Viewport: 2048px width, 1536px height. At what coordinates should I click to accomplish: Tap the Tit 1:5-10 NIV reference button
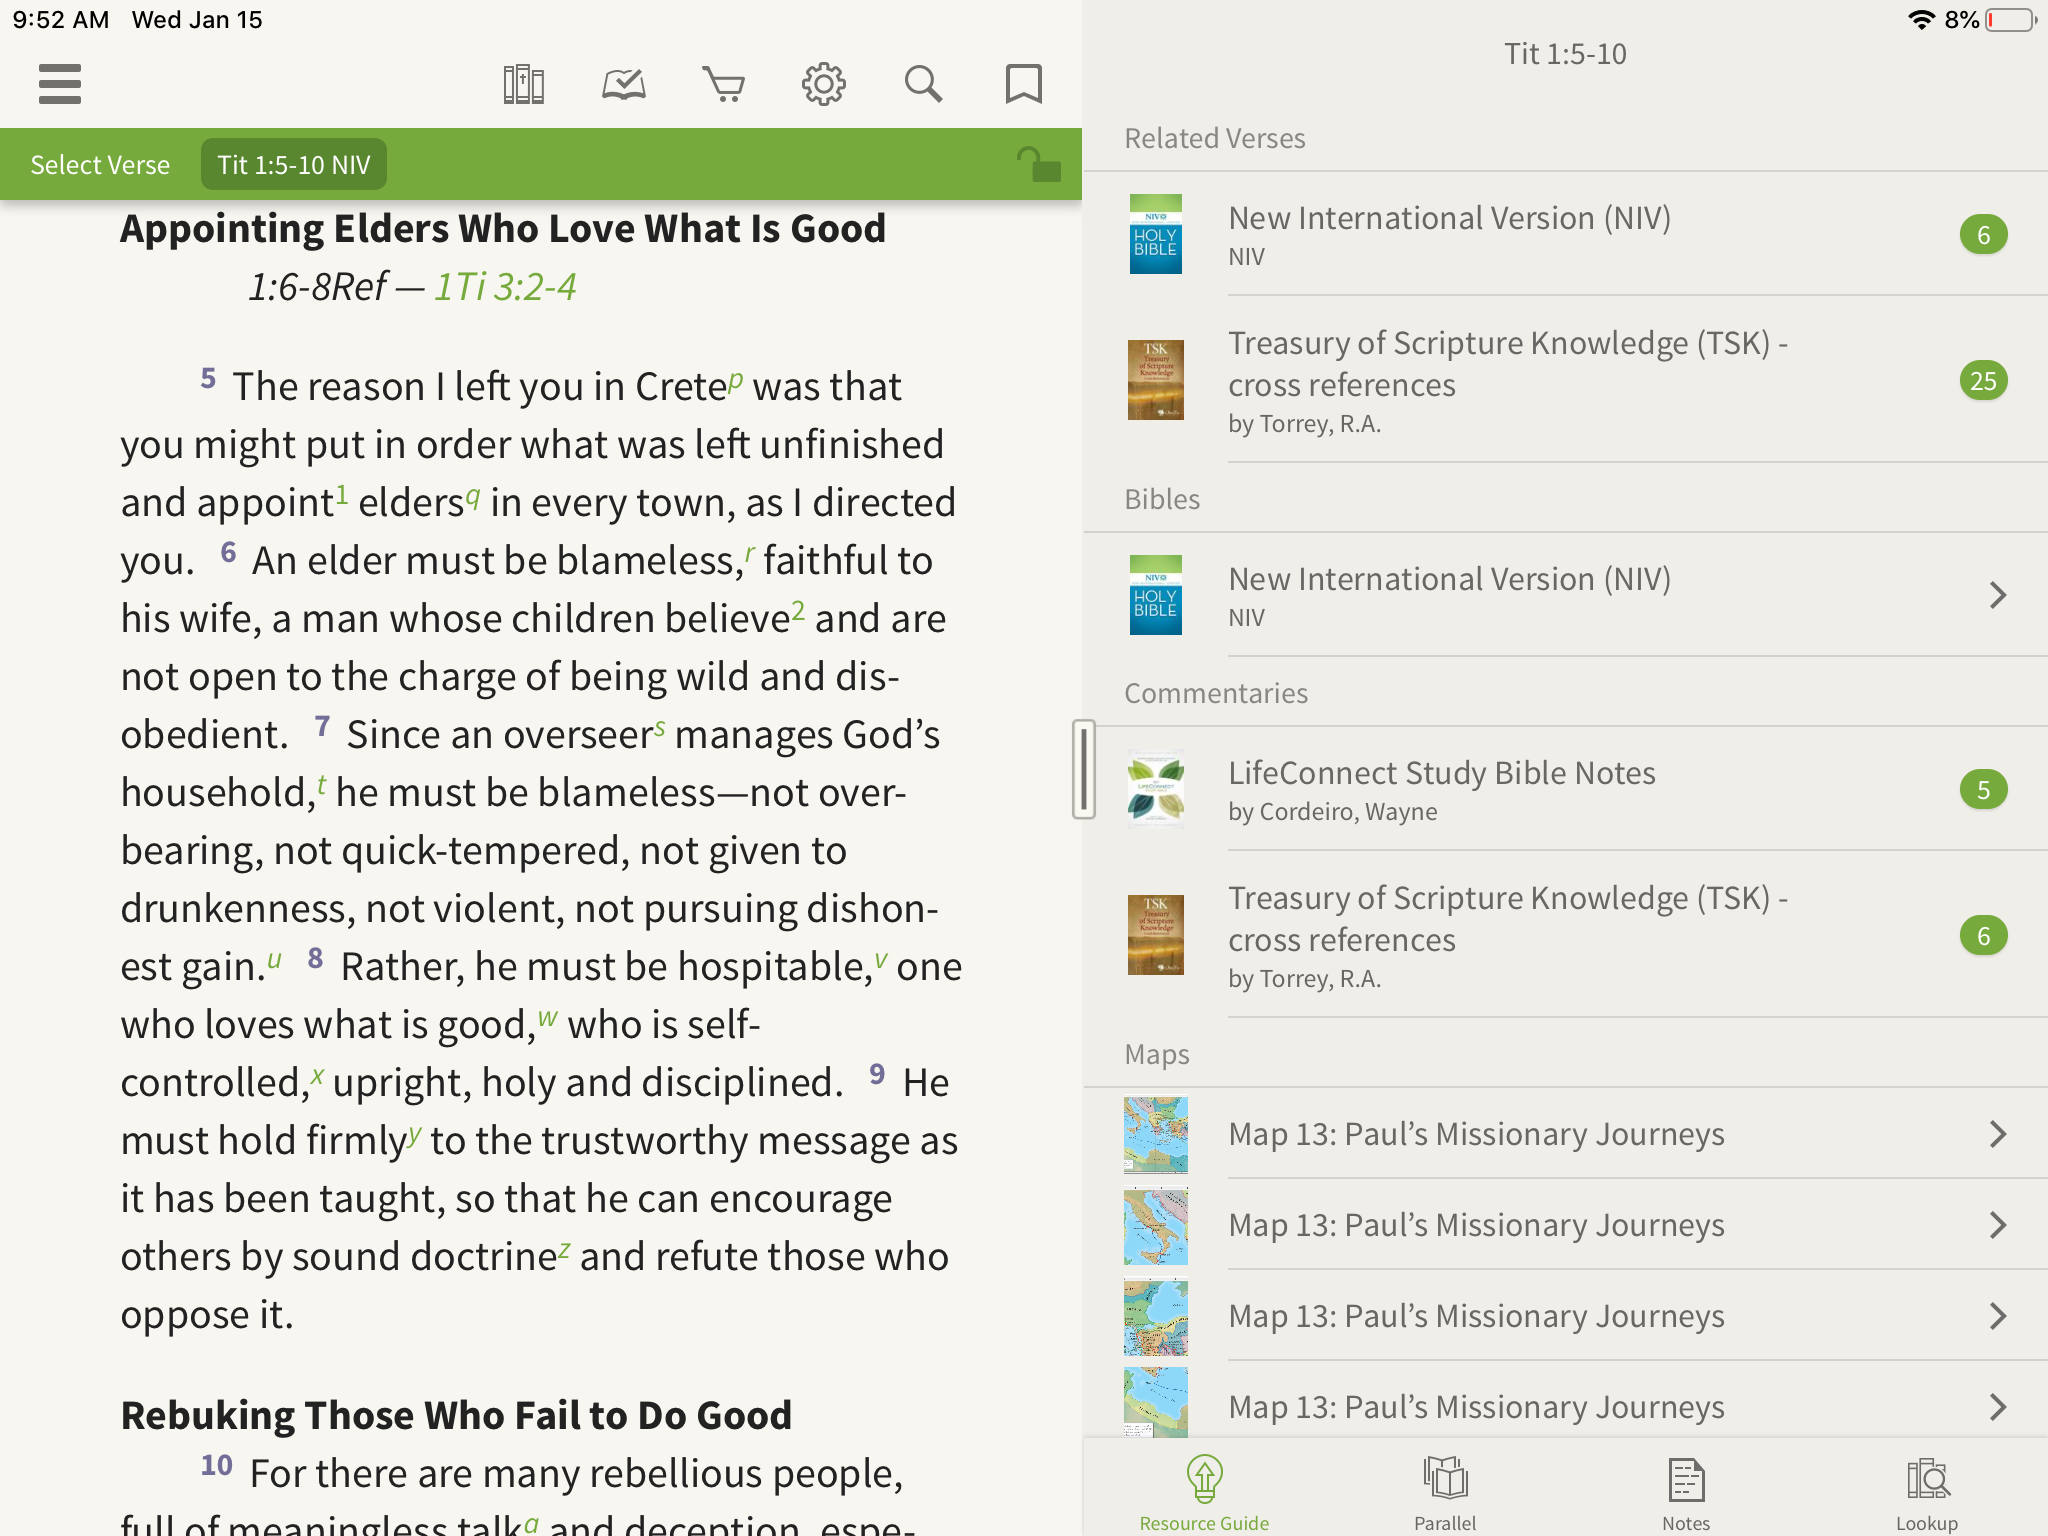[x=294, y=165]
